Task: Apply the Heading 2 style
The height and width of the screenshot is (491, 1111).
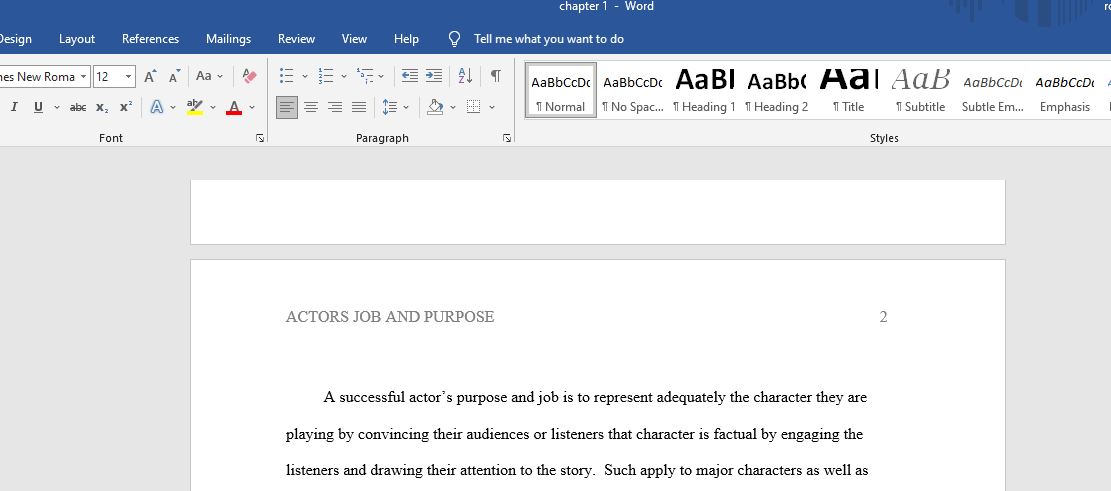Action: coord(777,90)
